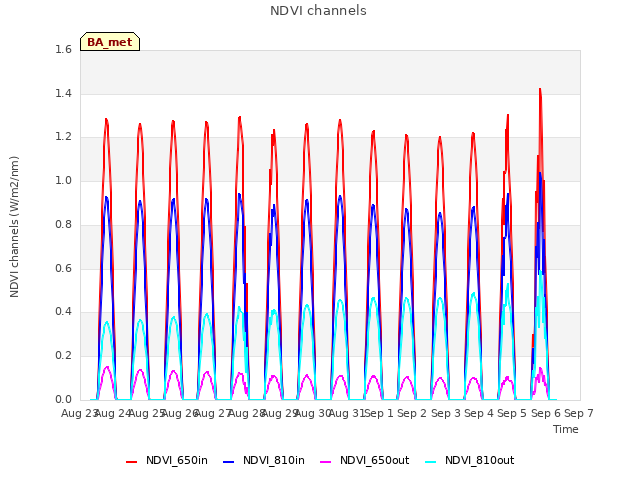Click the Sep 2 date tick label
Viewport: 640px width, 480px height.
click(x=412, y=413)
